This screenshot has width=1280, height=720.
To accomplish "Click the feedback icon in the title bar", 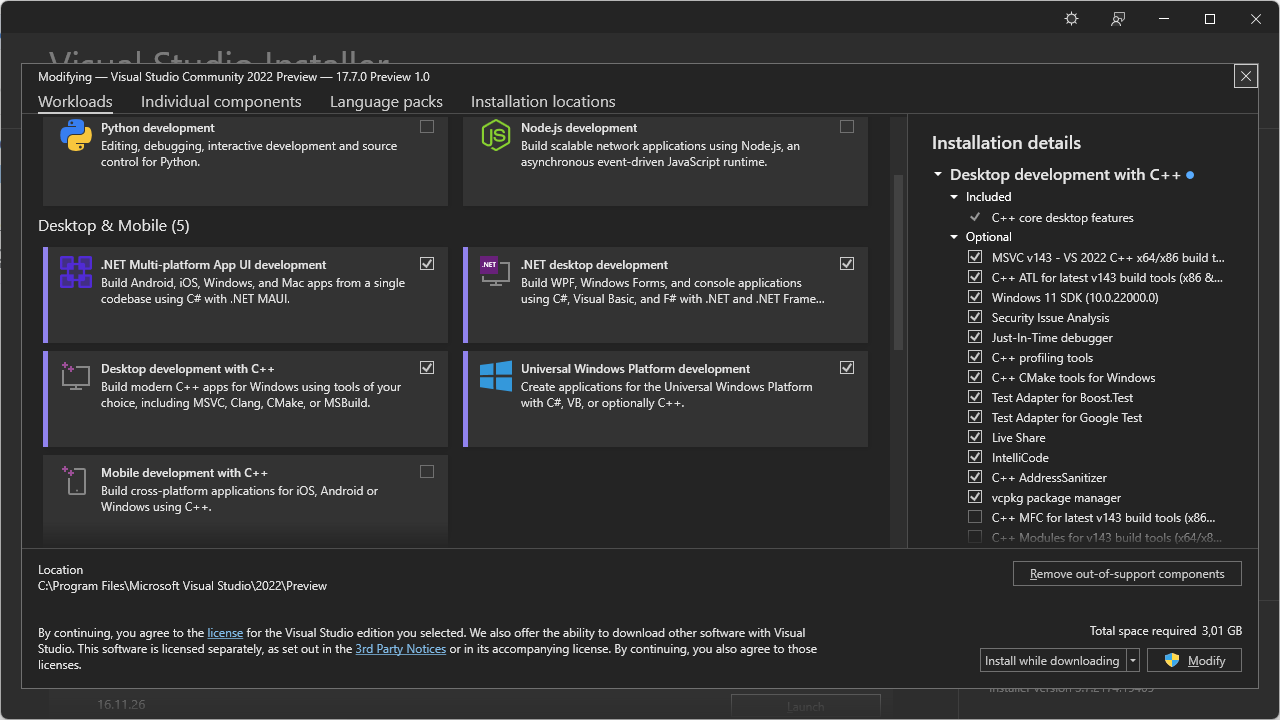I will point(1117,18).
